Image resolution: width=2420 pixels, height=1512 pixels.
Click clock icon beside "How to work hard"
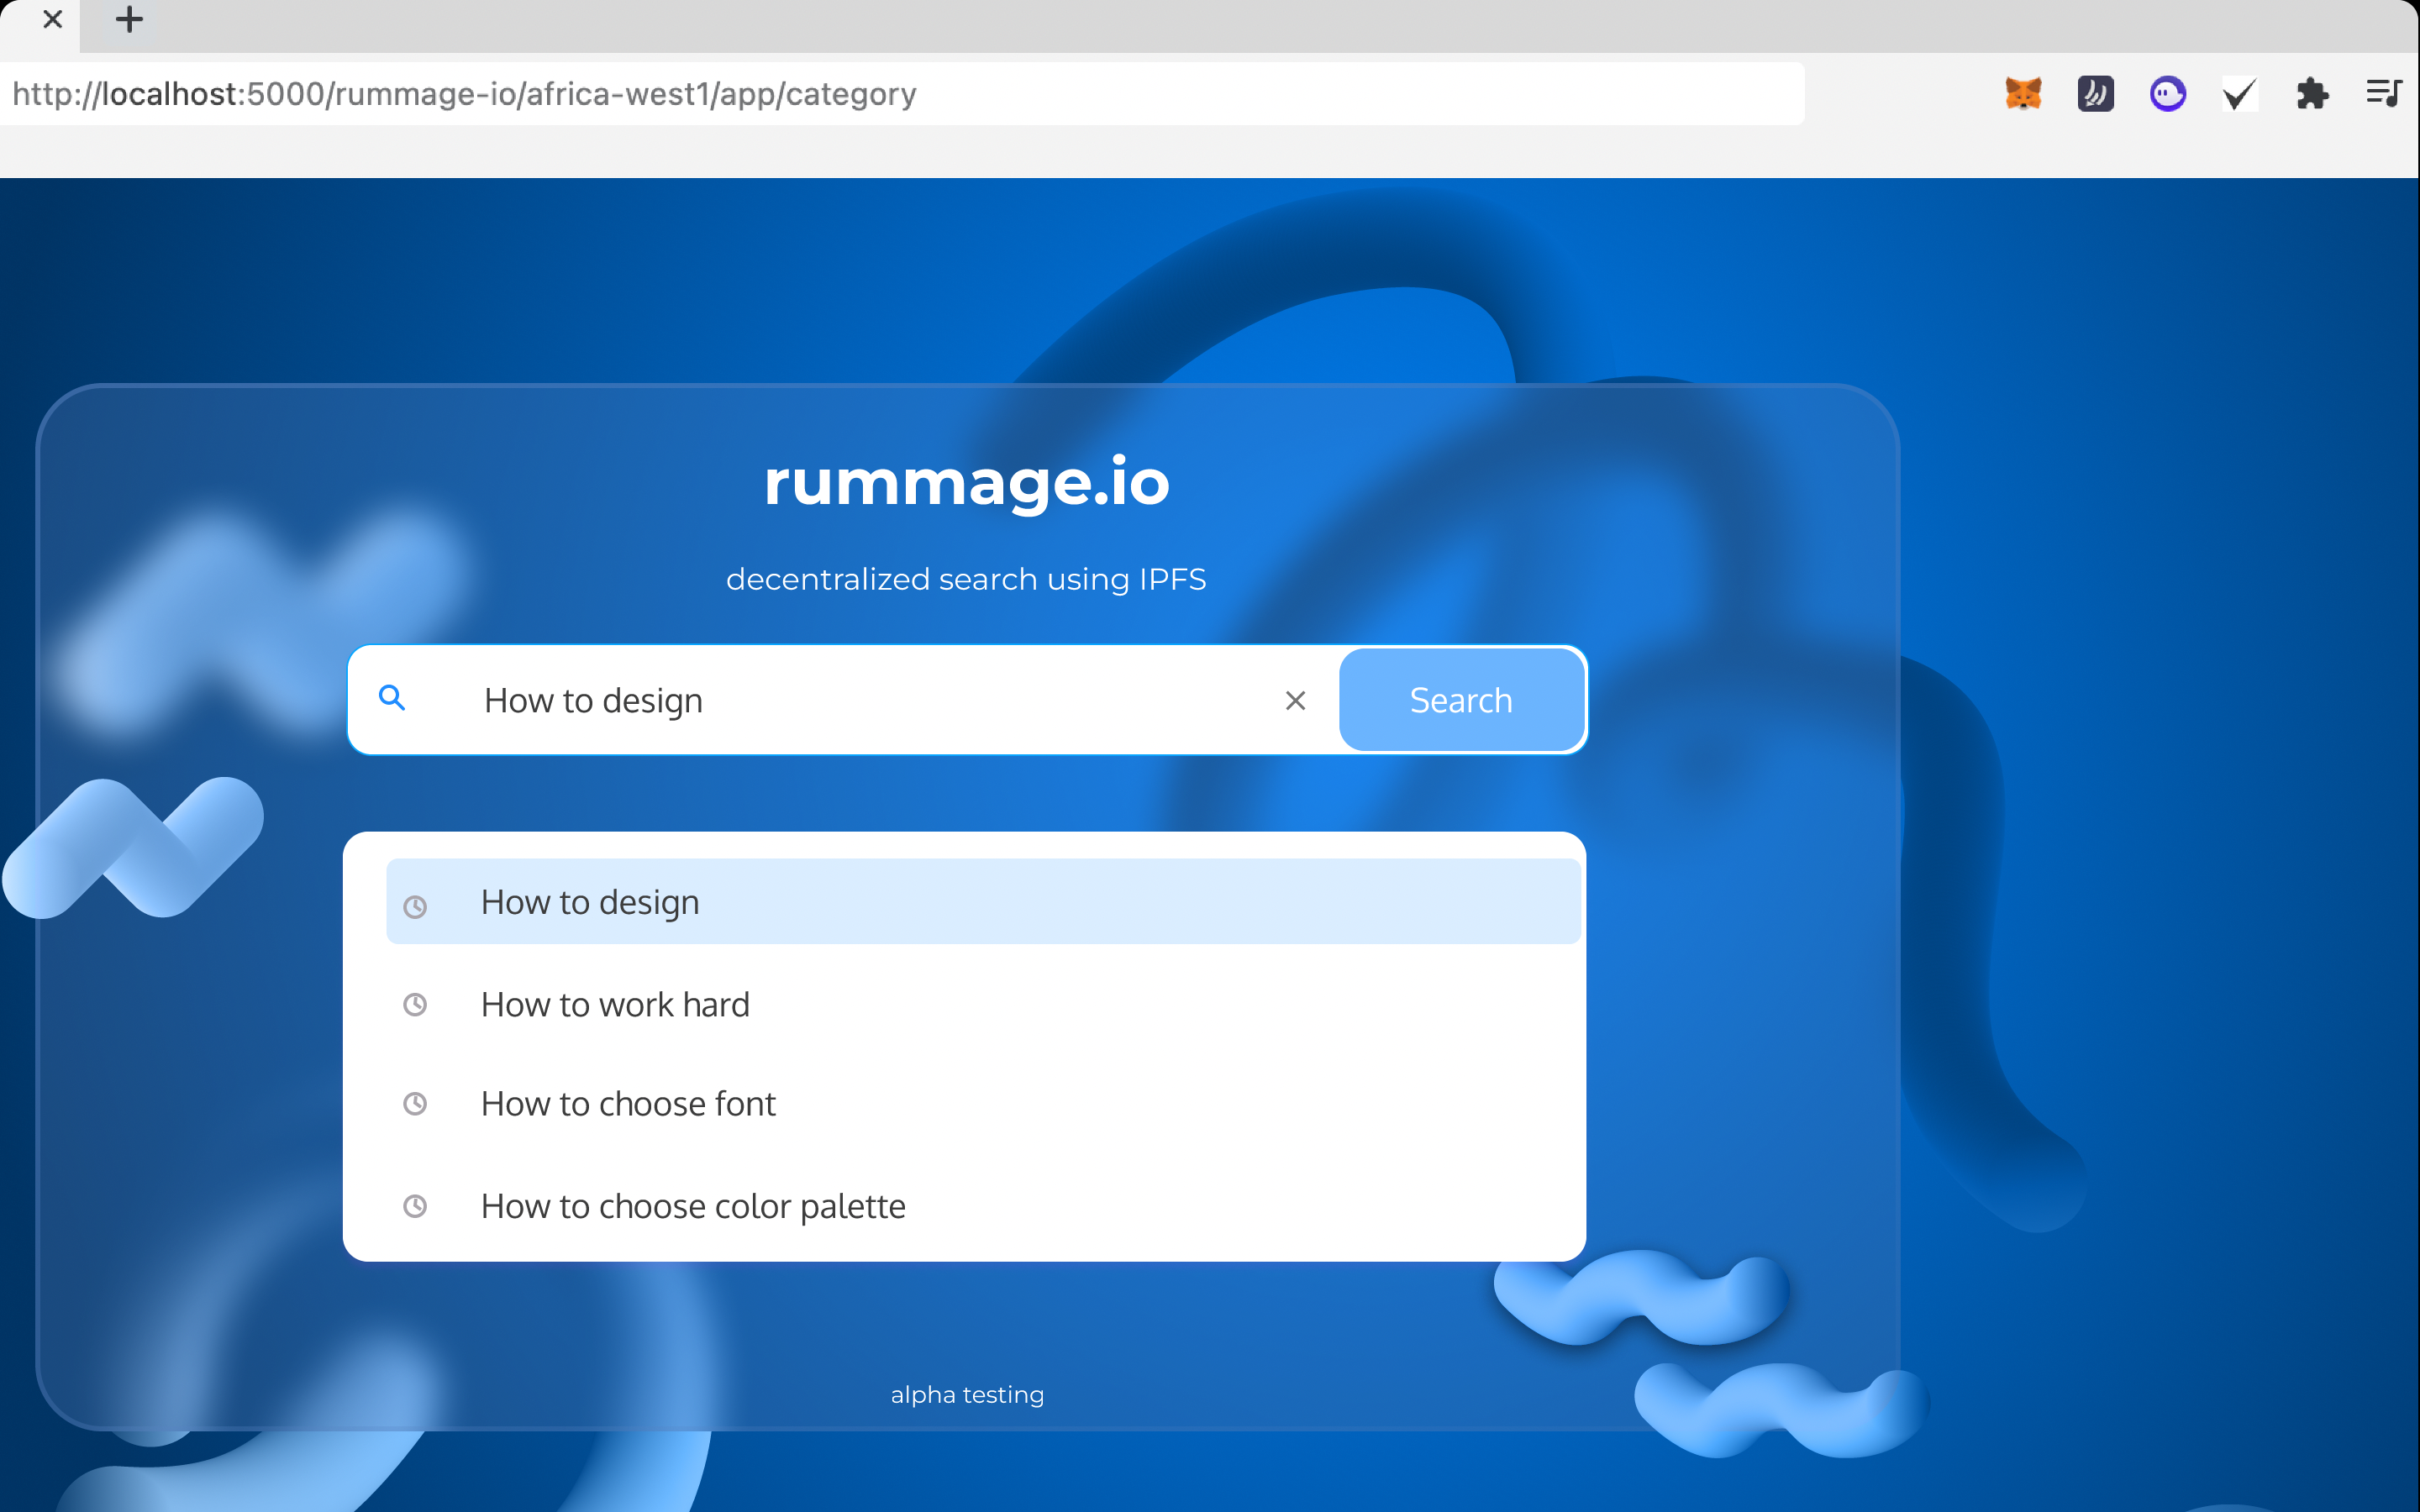[415, 1004]
